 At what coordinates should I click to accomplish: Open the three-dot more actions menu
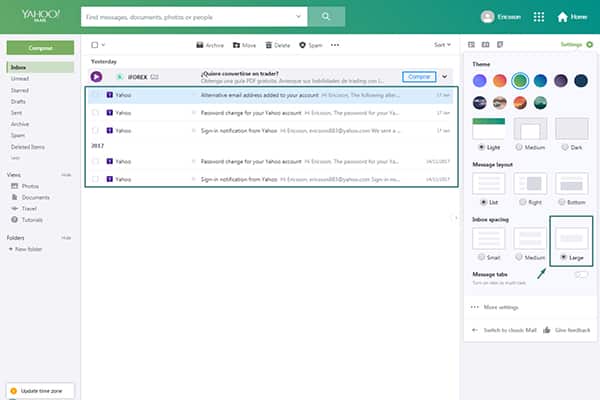335,45
